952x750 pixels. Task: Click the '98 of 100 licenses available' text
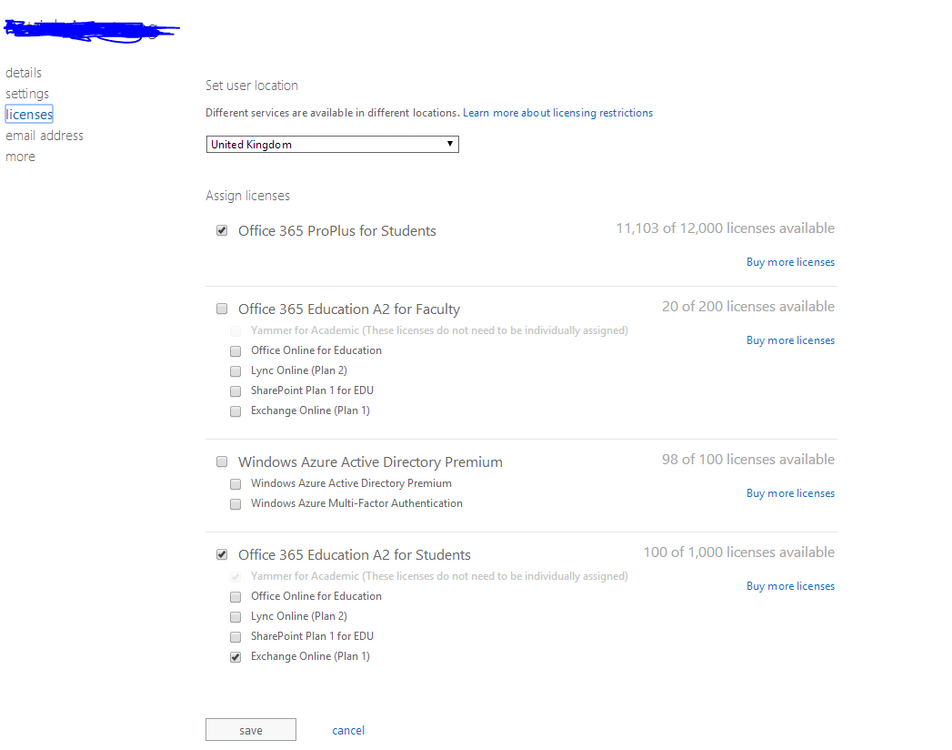pyautogui.click(x=748, y=460)
